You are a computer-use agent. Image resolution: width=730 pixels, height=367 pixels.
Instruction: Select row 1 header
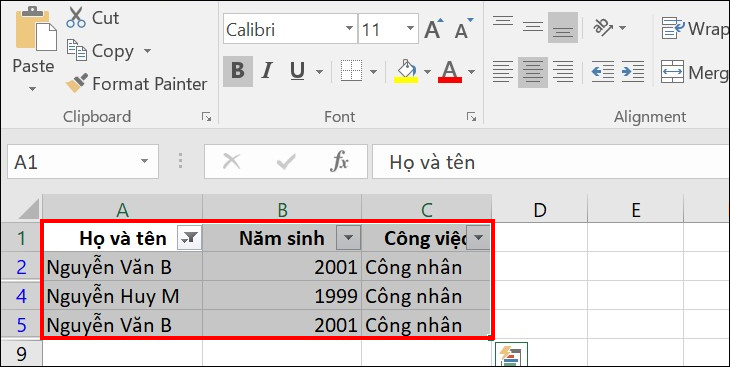(21, 238)
